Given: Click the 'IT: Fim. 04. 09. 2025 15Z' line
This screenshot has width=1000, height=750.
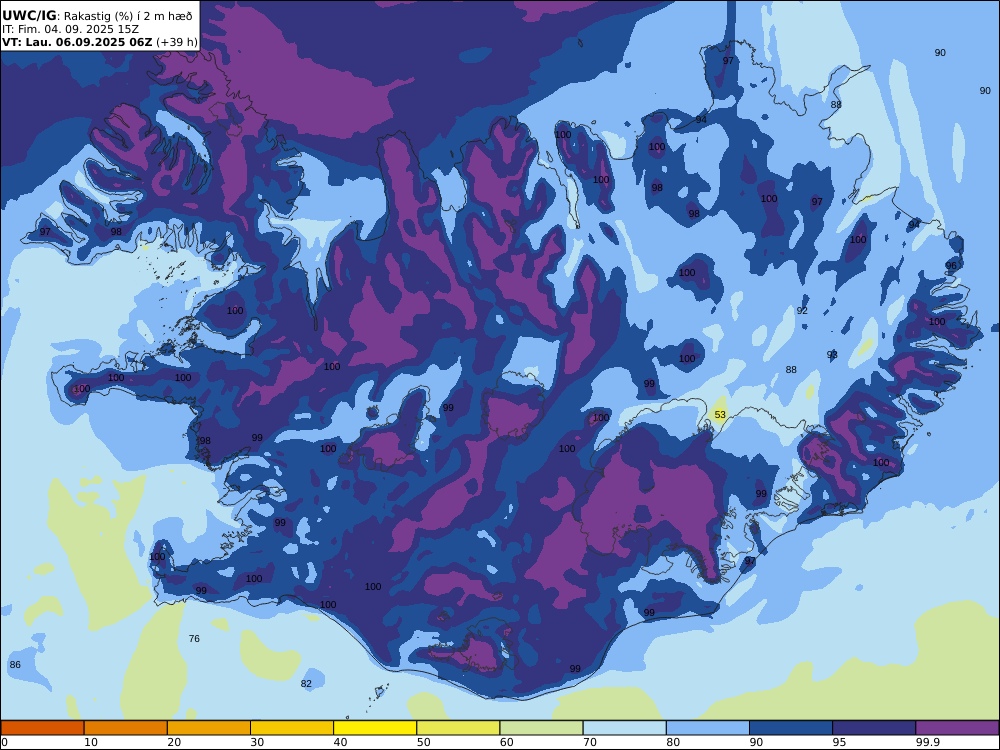Looking at the screenshot, I should pyautogui.click(x=70, y=29).
